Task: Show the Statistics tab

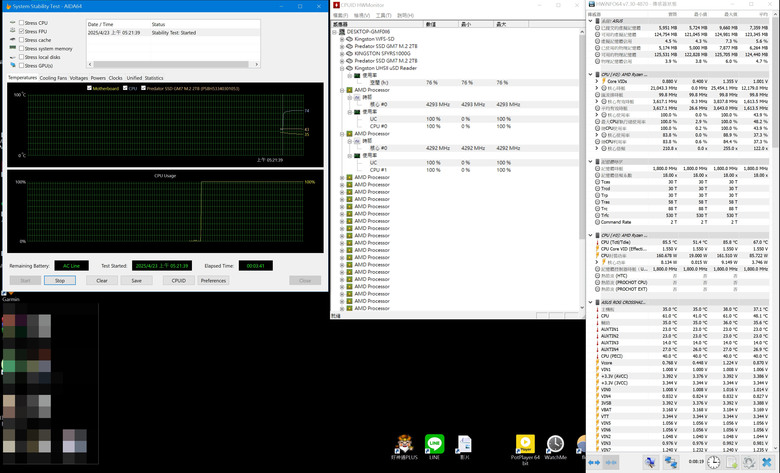Action: pos(154,78)
